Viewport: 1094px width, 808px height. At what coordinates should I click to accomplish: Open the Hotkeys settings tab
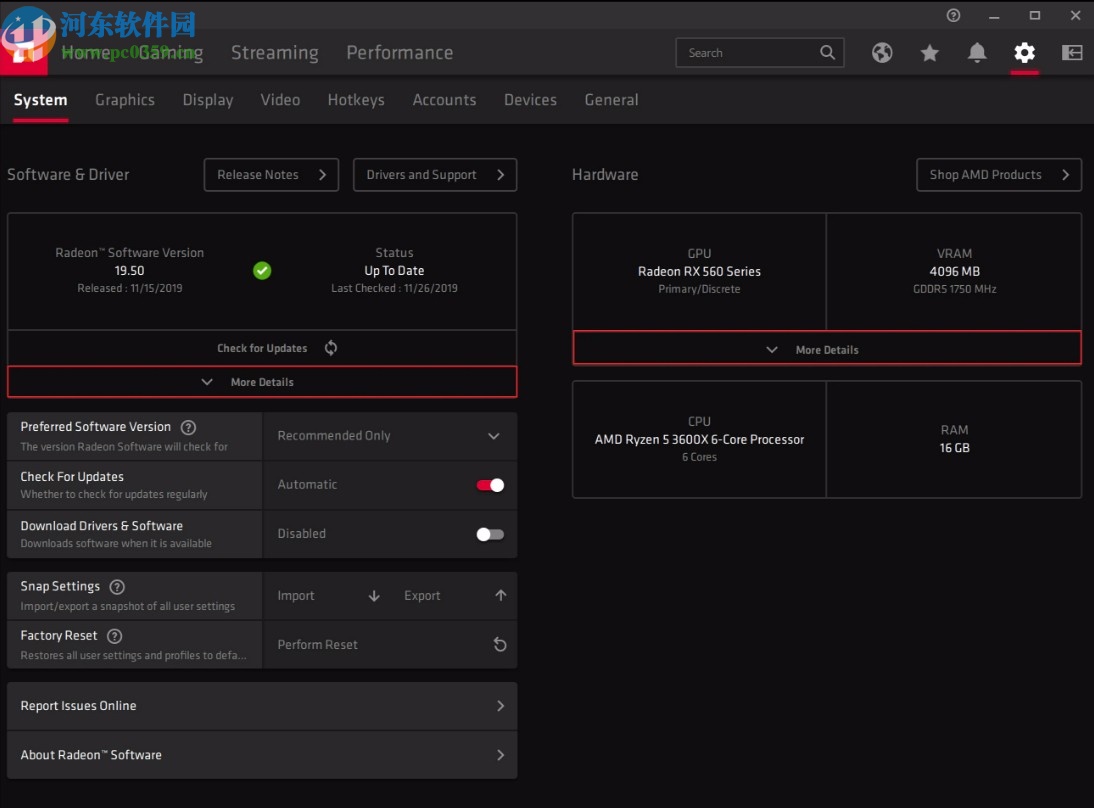[356, 100]
